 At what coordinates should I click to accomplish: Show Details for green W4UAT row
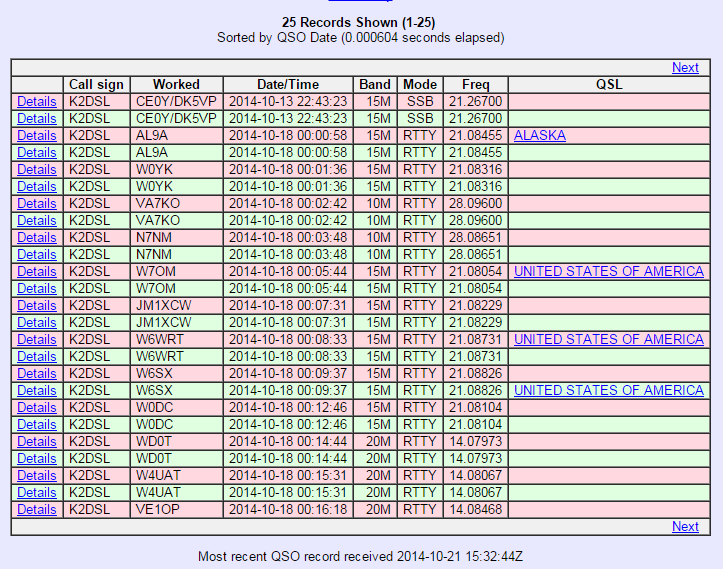(x=37, y=492)
